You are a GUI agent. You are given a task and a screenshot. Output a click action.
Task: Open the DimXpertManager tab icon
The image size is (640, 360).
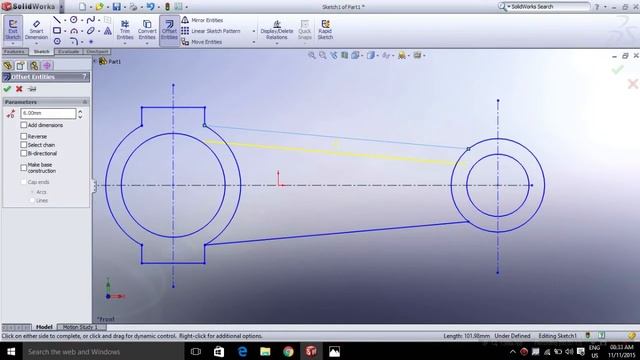pos(47,65)
